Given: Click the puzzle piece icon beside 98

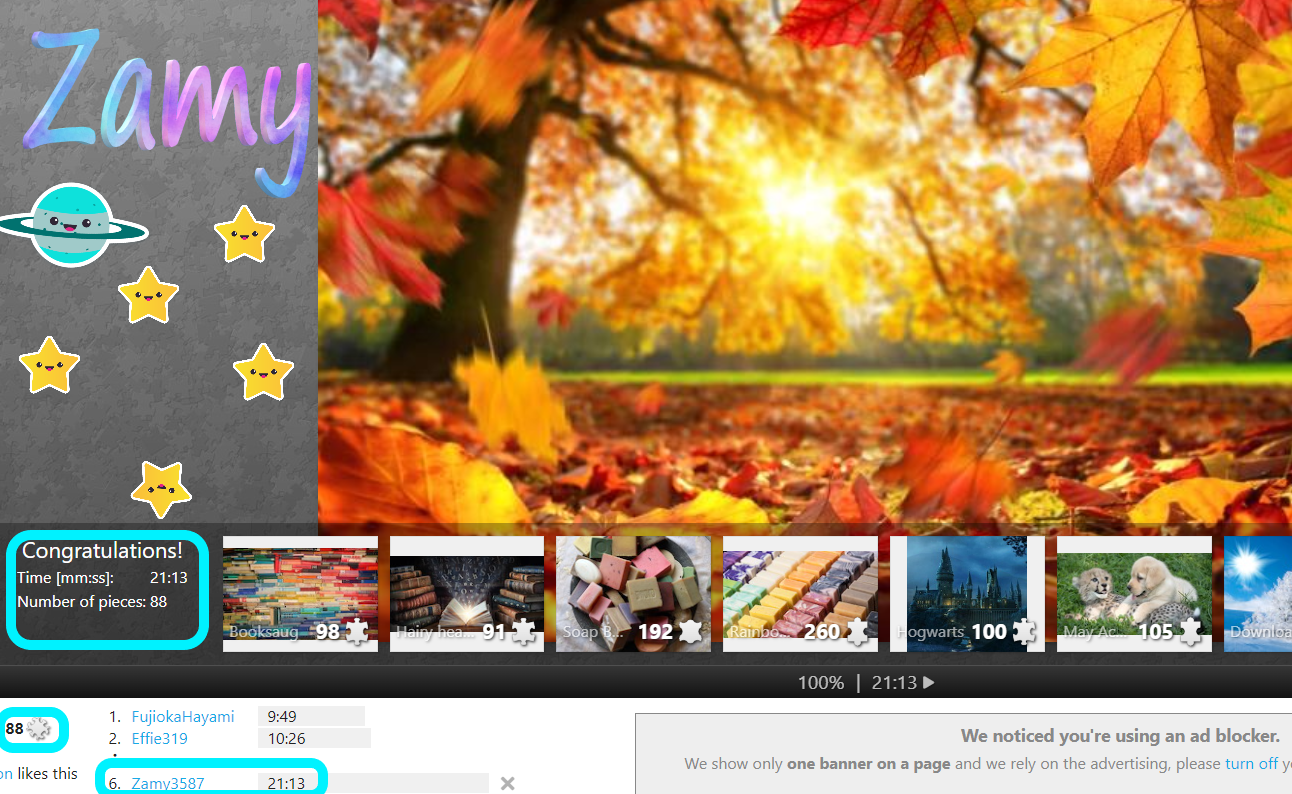Looking at the screenshot, I should (357, 632).
